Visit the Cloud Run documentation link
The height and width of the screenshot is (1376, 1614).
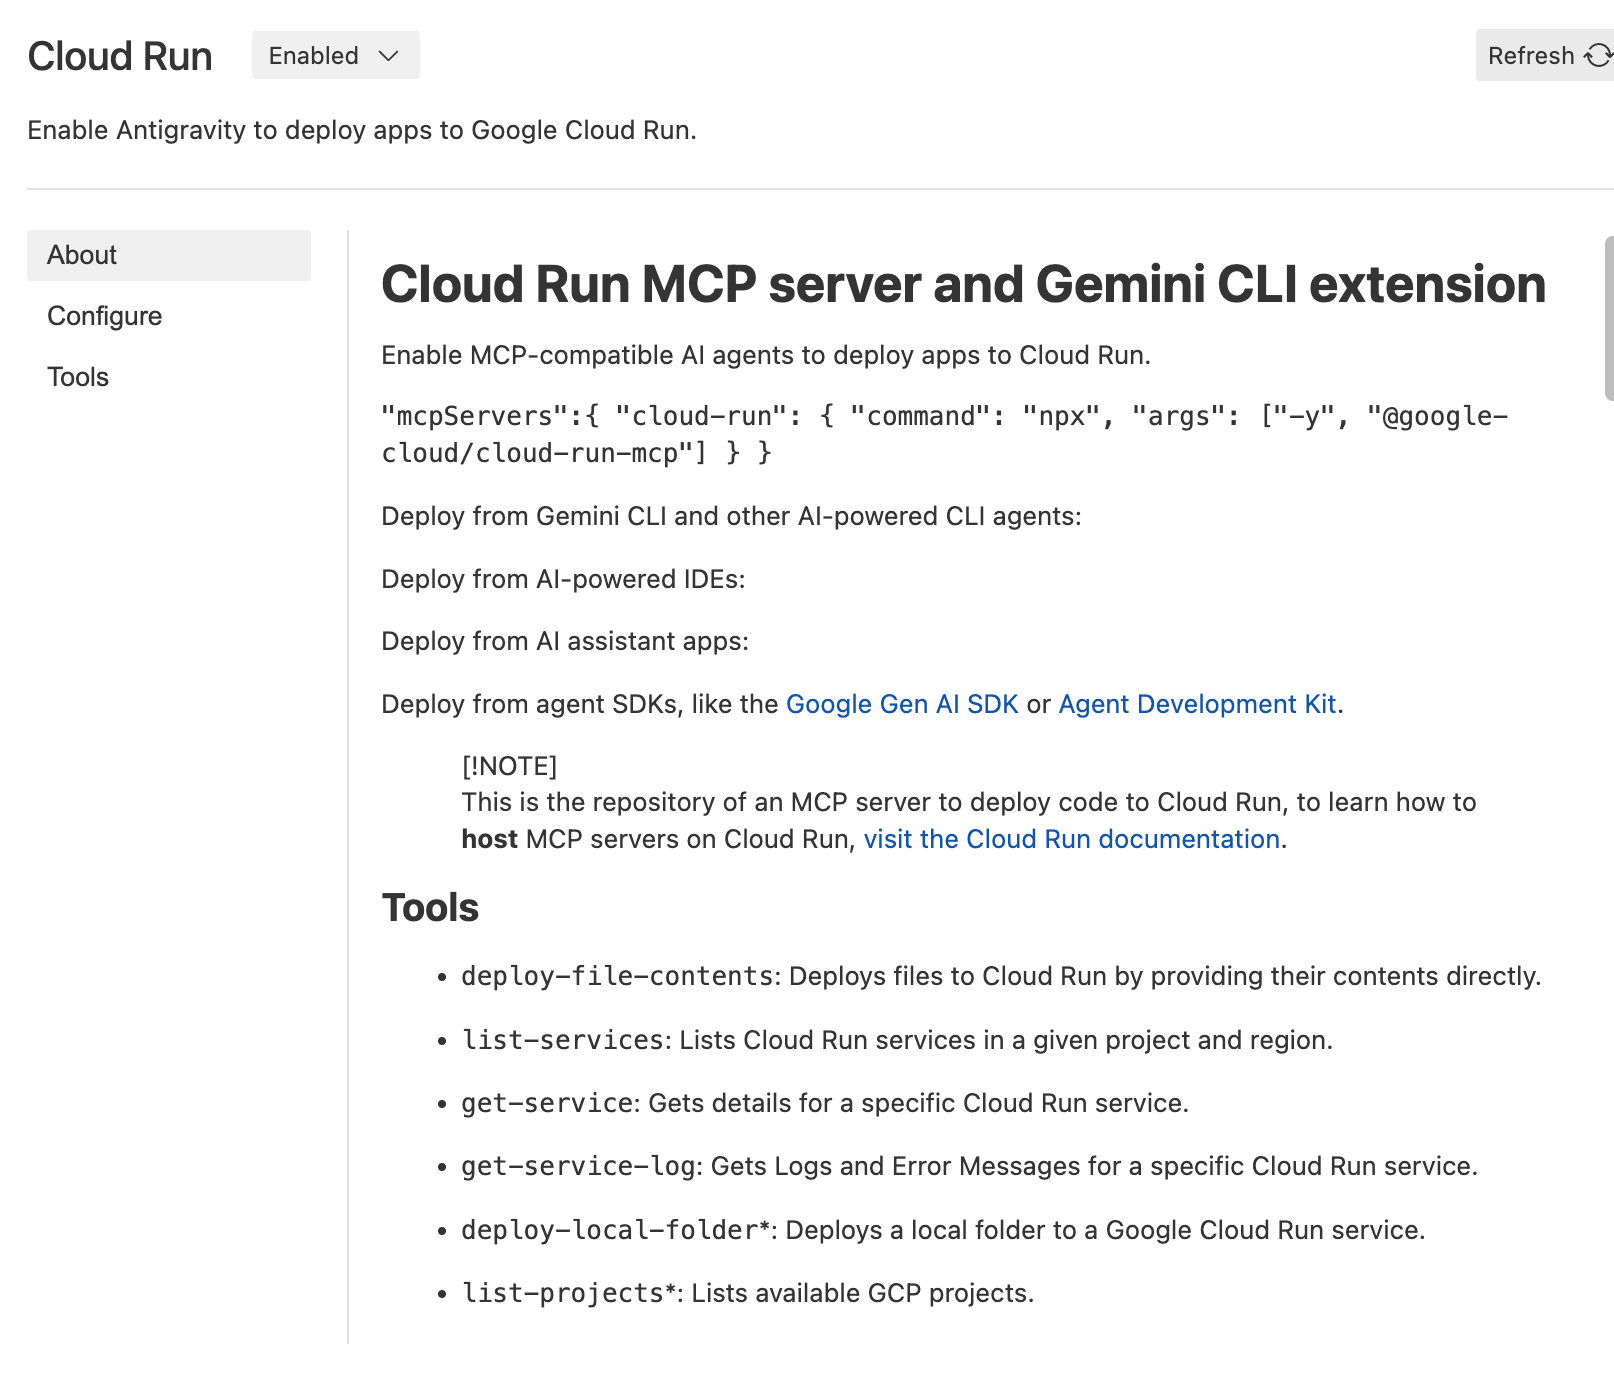click(x=1071, y=839)
